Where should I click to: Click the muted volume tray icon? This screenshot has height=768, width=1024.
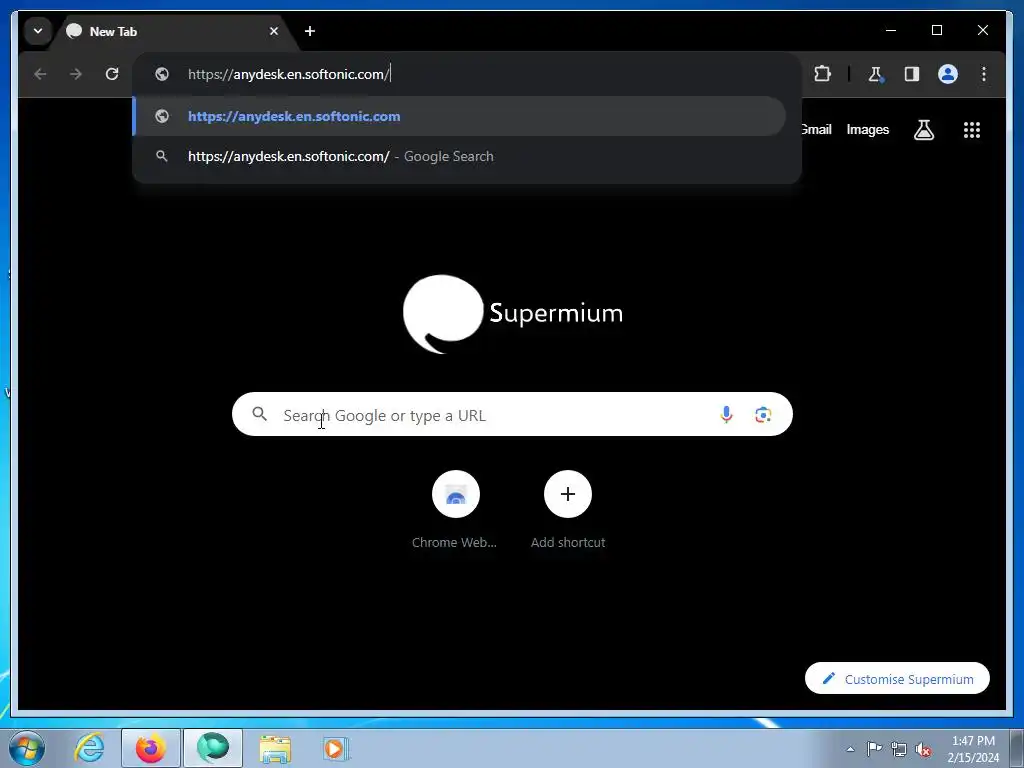pos(923,749)
